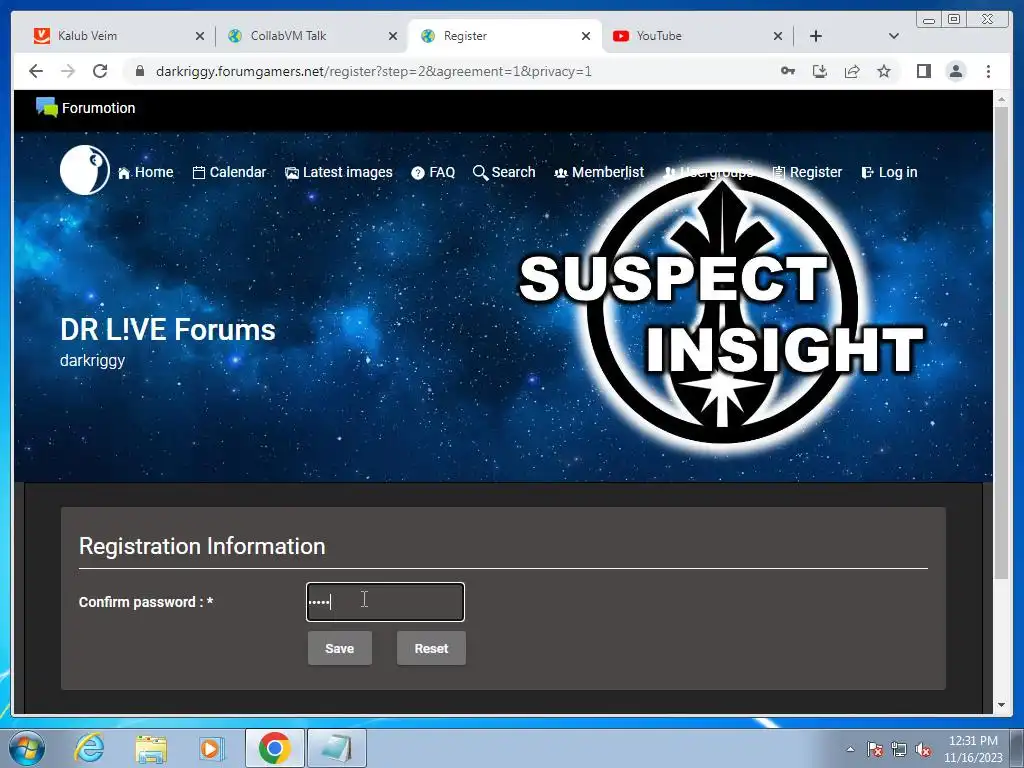
Task: Click the Register nav link
Action: click(x=807, y=172)
